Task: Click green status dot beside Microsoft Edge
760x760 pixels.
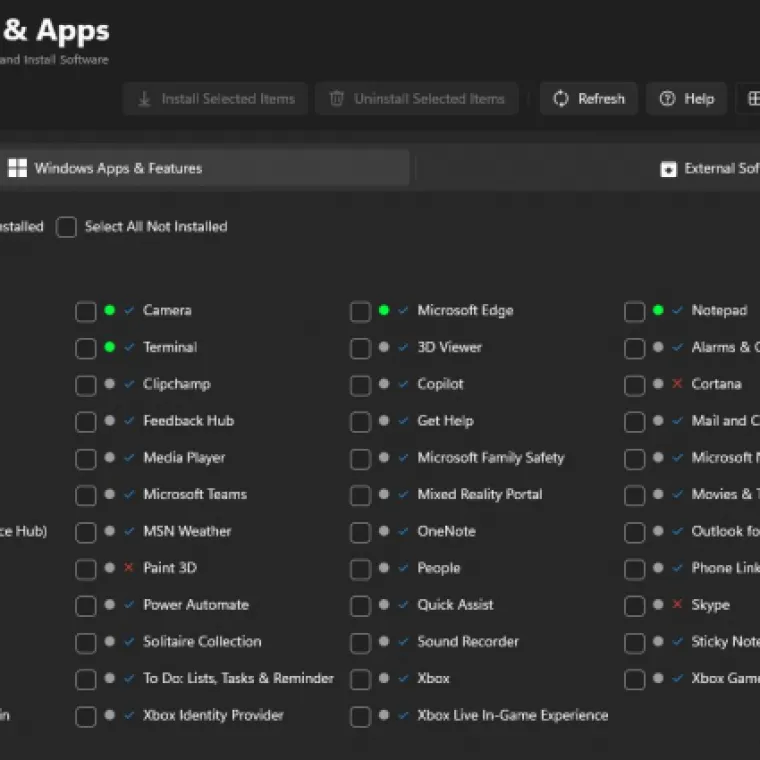Action: coord(384,310)
